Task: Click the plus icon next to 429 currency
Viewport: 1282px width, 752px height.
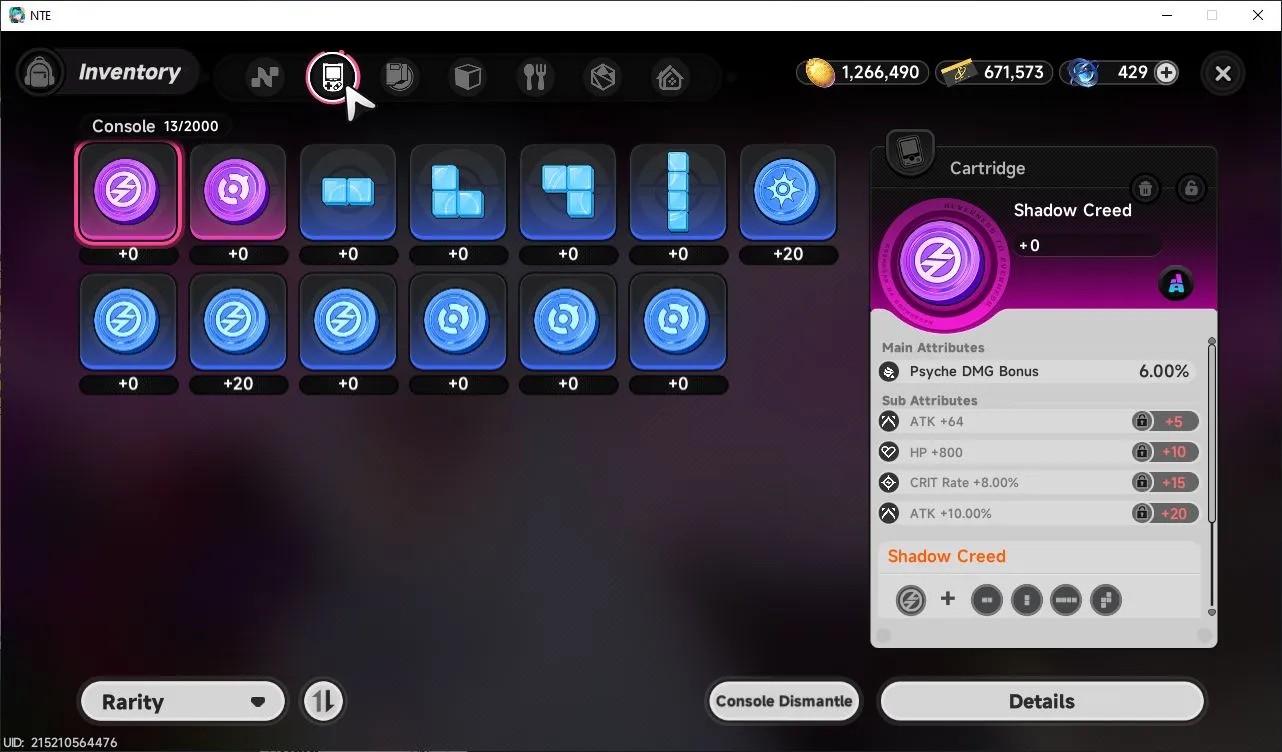Action: [x=1166, y=72]
